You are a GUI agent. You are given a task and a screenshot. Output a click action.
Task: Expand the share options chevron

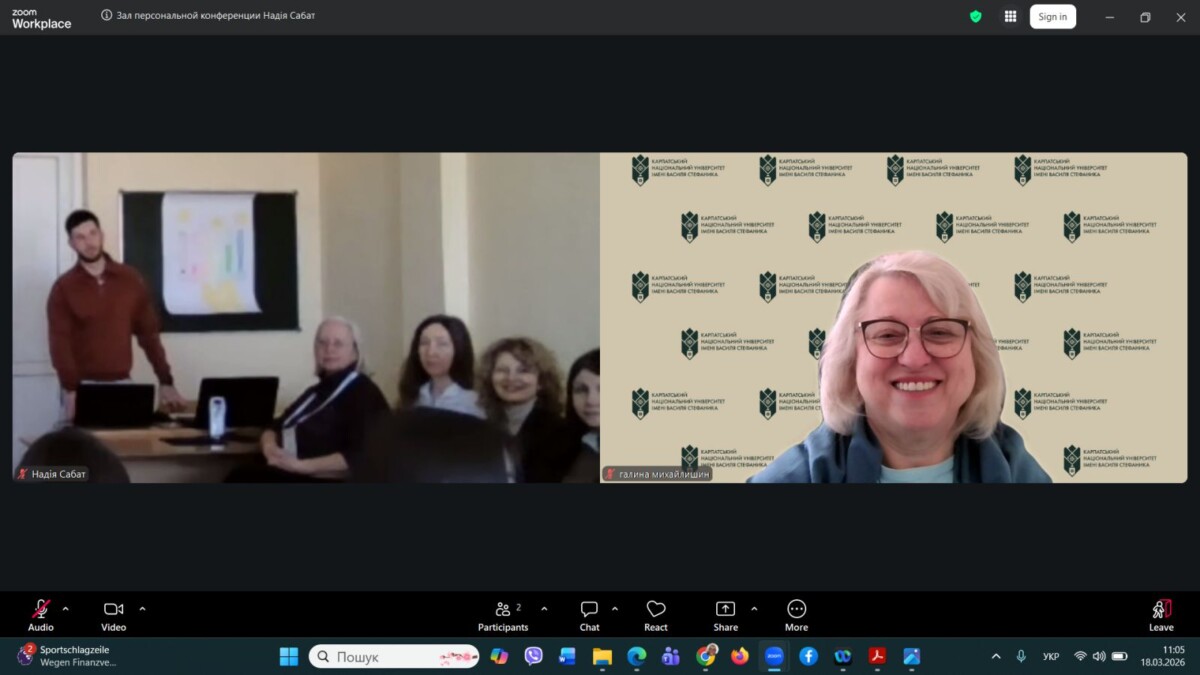[754, 609]
